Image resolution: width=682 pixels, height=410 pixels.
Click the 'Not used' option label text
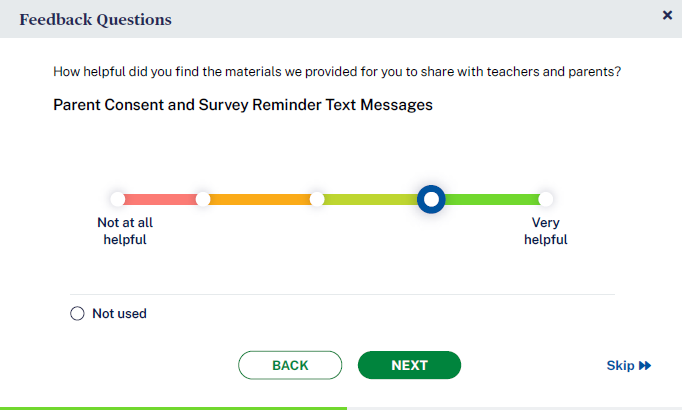click(x=119, y=314)
